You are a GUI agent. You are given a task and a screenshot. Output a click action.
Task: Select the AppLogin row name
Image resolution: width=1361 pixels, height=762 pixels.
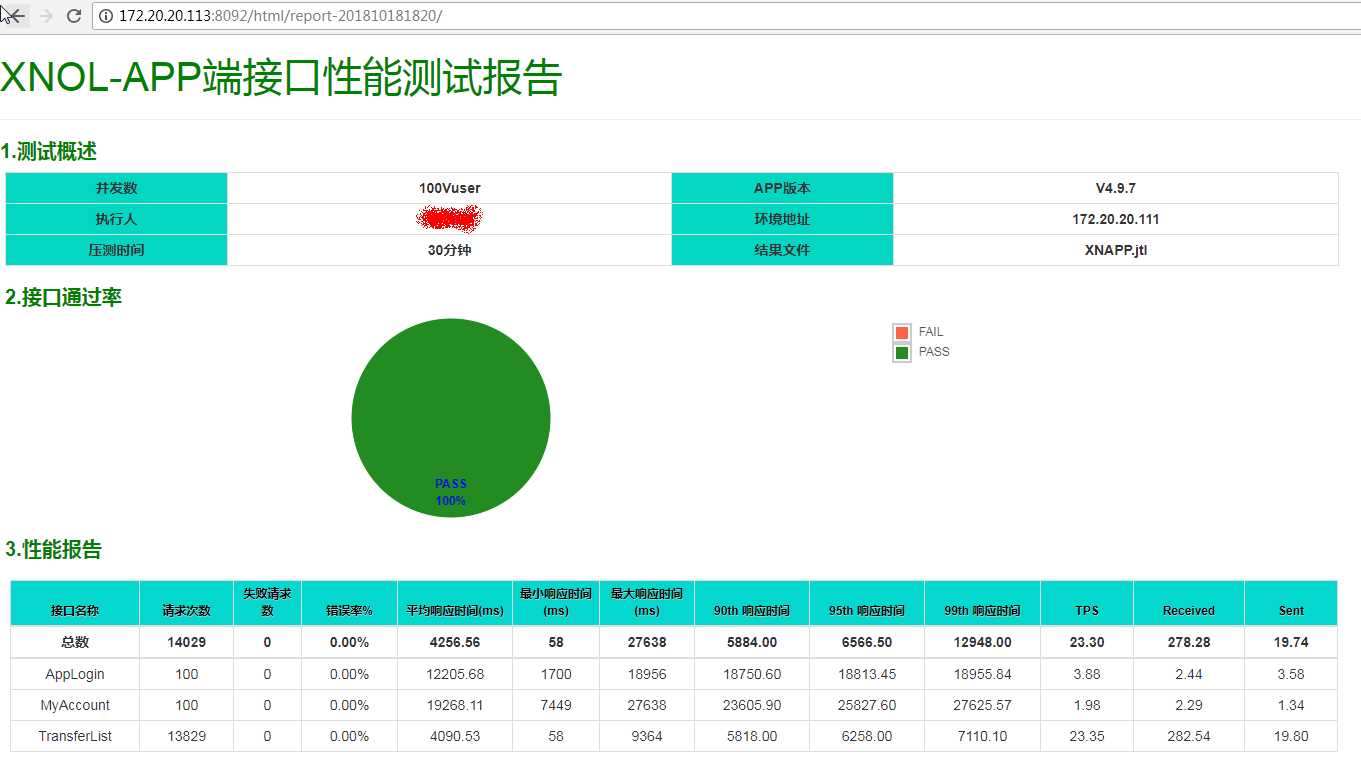pyautogui.click(x=75, y=674)
